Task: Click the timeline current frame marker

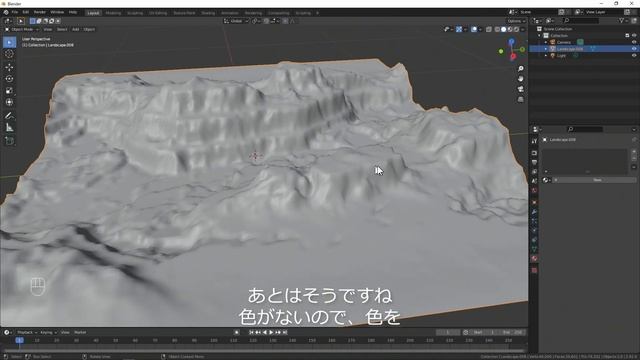Action: (19, 340)
